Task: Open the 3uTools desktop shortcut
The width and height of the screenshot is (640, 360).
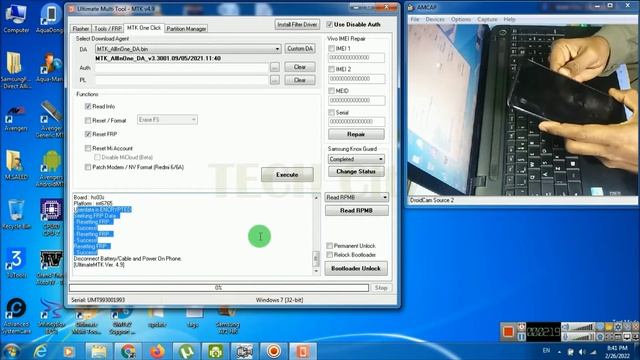Action: point(16,264)
